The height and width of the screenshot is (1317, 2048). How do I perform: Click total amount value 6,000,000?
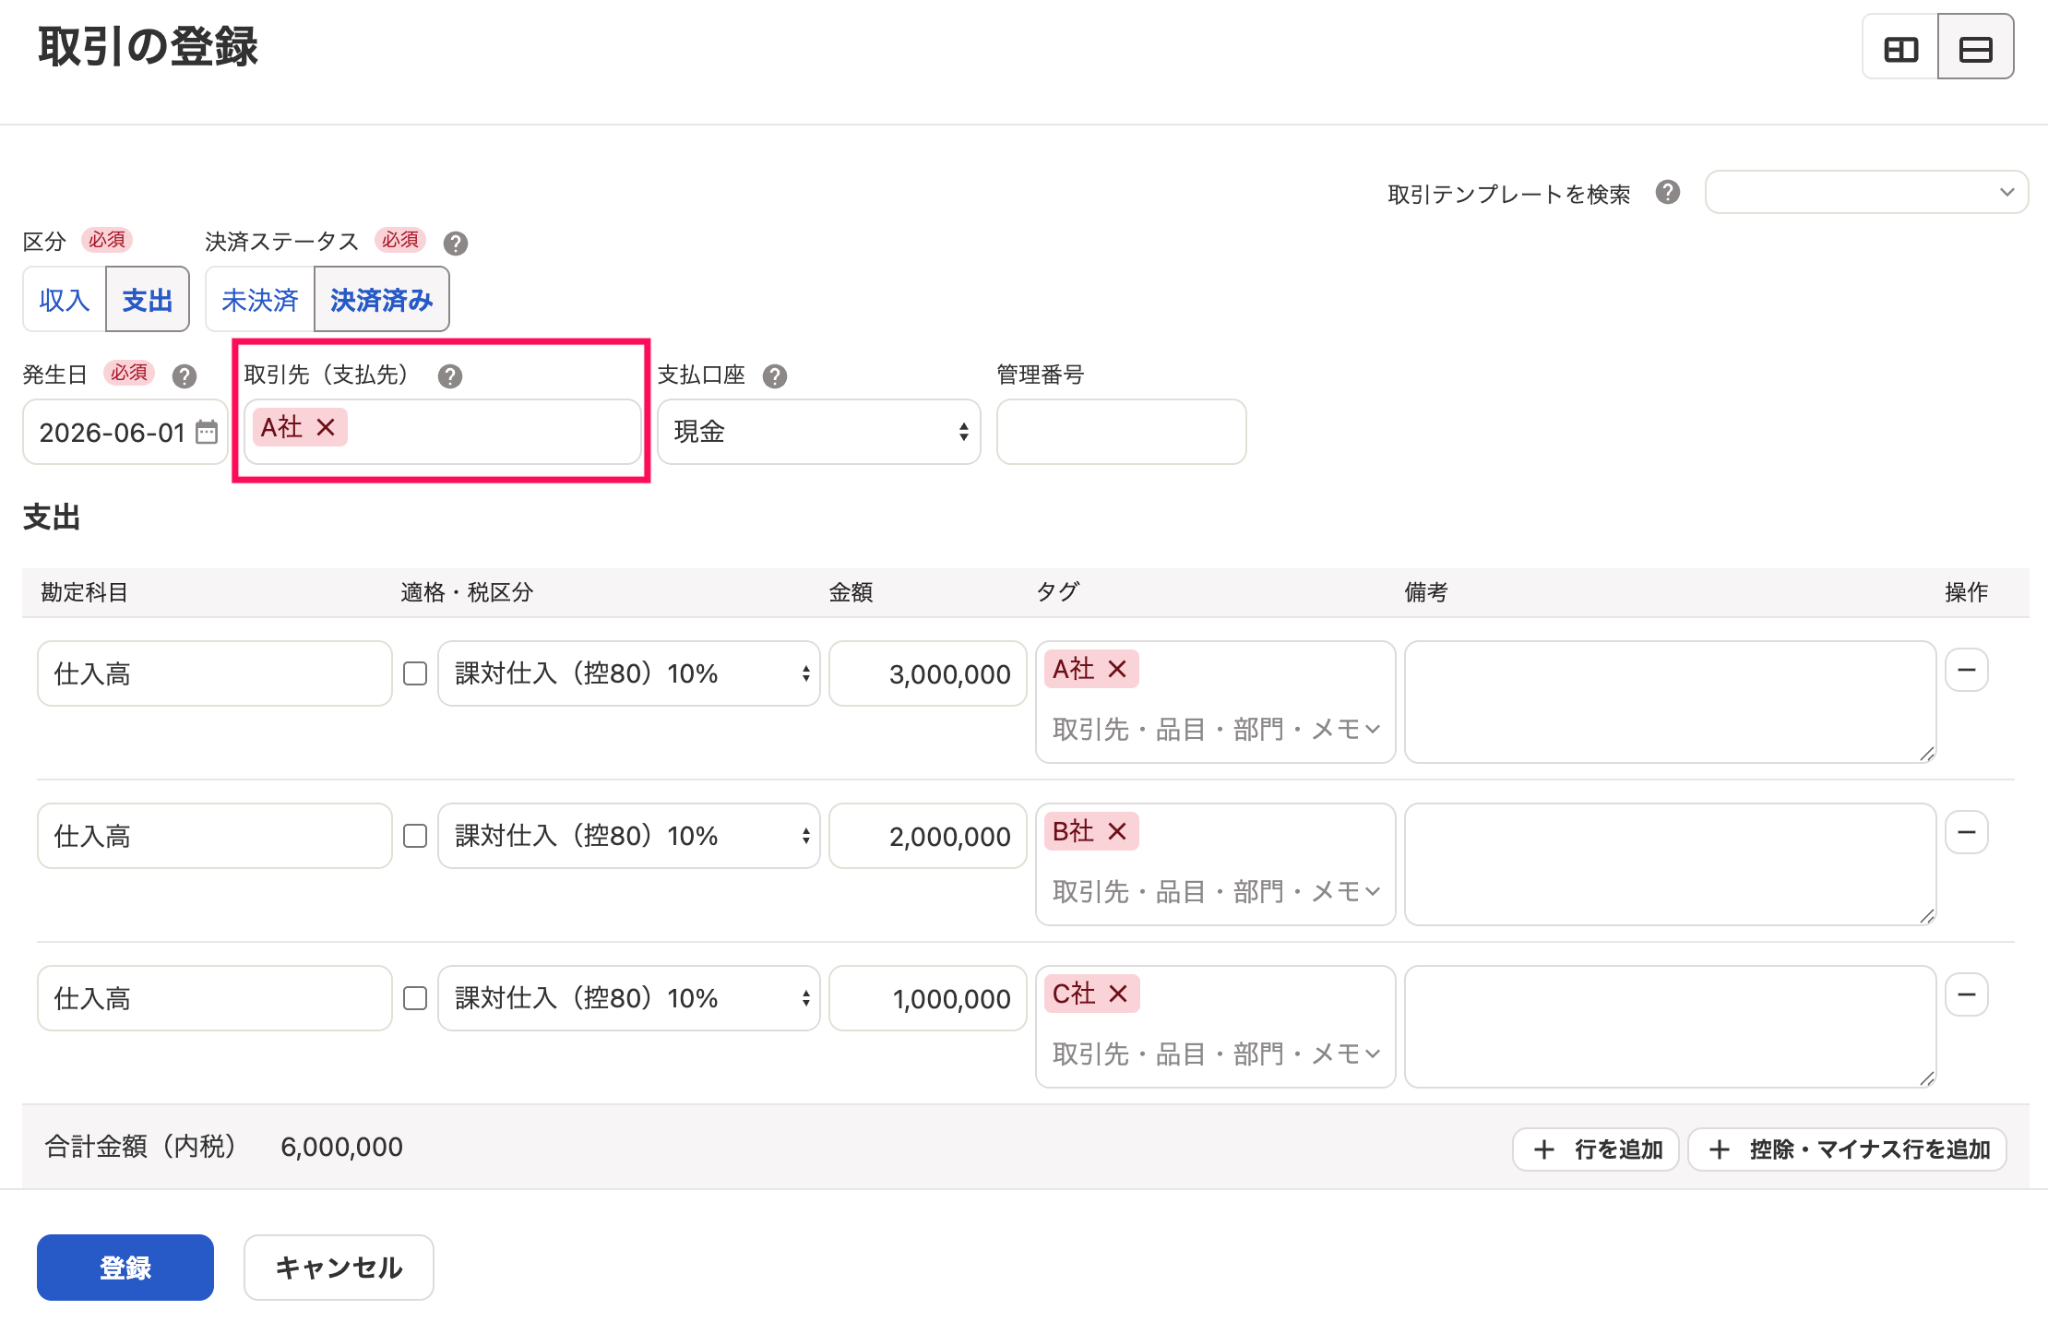[x=341, y=1147]
